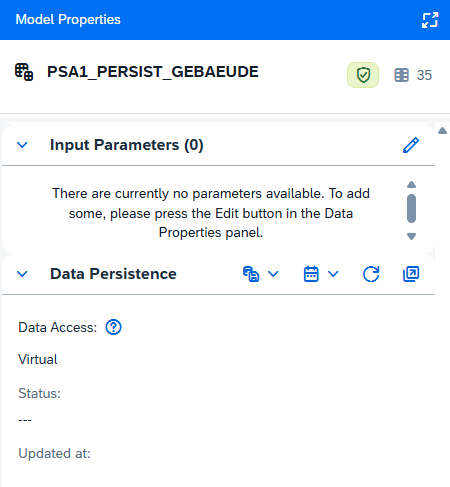Open the persistence monitor in a new window
This screenshot has width=450, height=487.
point(411,274)
